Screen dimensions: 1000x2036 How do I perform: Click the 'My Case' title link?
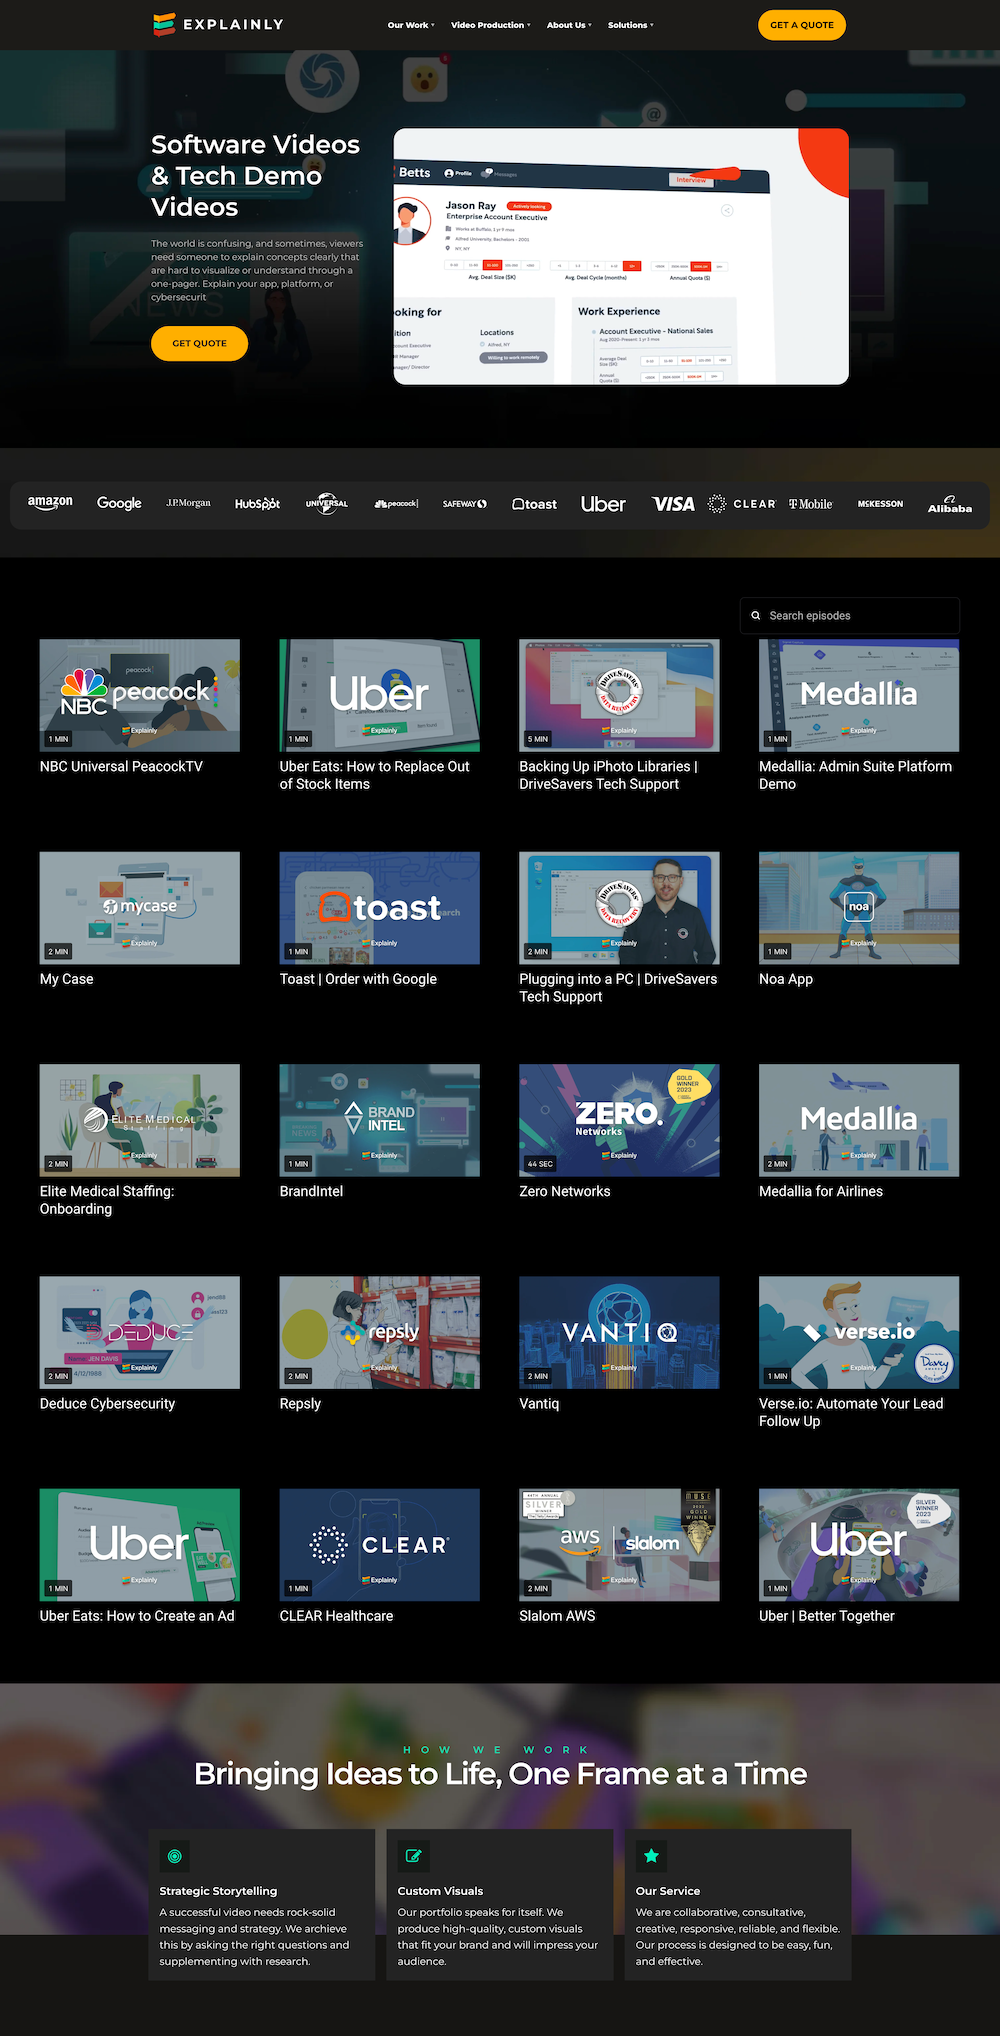(66, 979)
